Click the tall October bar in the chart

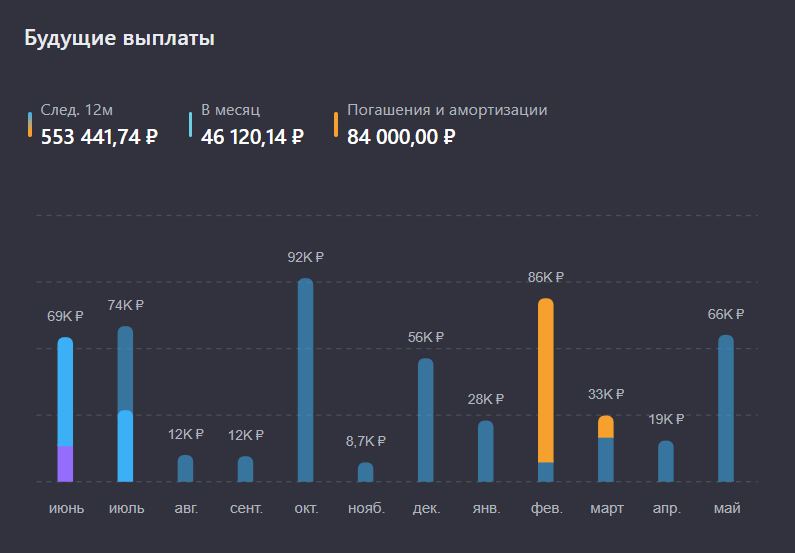(x=306, y=380)
